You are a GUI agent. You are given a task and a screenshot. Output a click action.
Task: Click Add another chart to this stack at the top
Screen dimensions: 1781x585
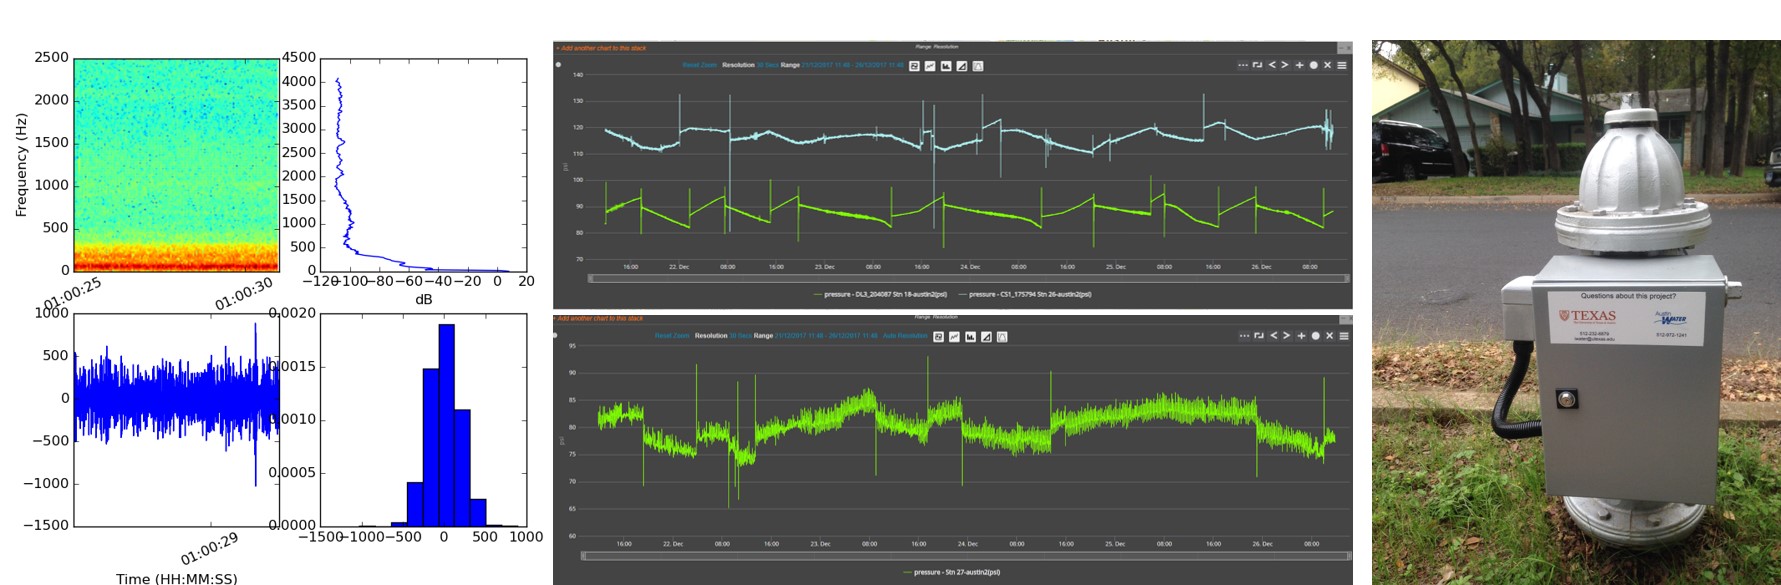(x=603, y=48)
